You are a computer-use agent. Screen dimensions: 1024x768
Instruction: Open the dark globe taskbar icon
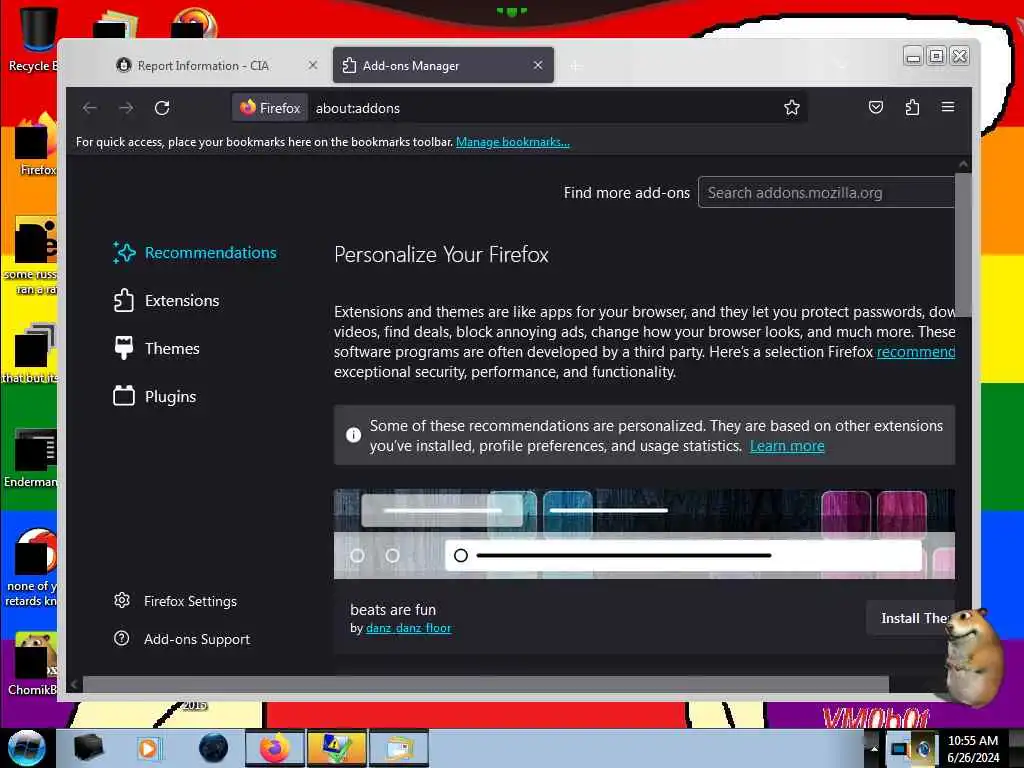(x=214, y=748)
